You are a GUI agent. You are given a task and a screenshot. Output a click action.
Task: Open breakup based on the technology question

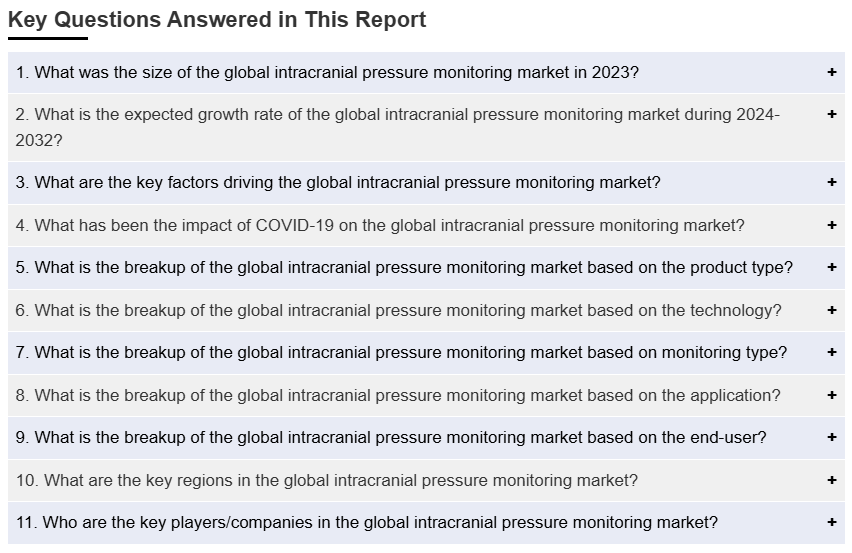398,310
